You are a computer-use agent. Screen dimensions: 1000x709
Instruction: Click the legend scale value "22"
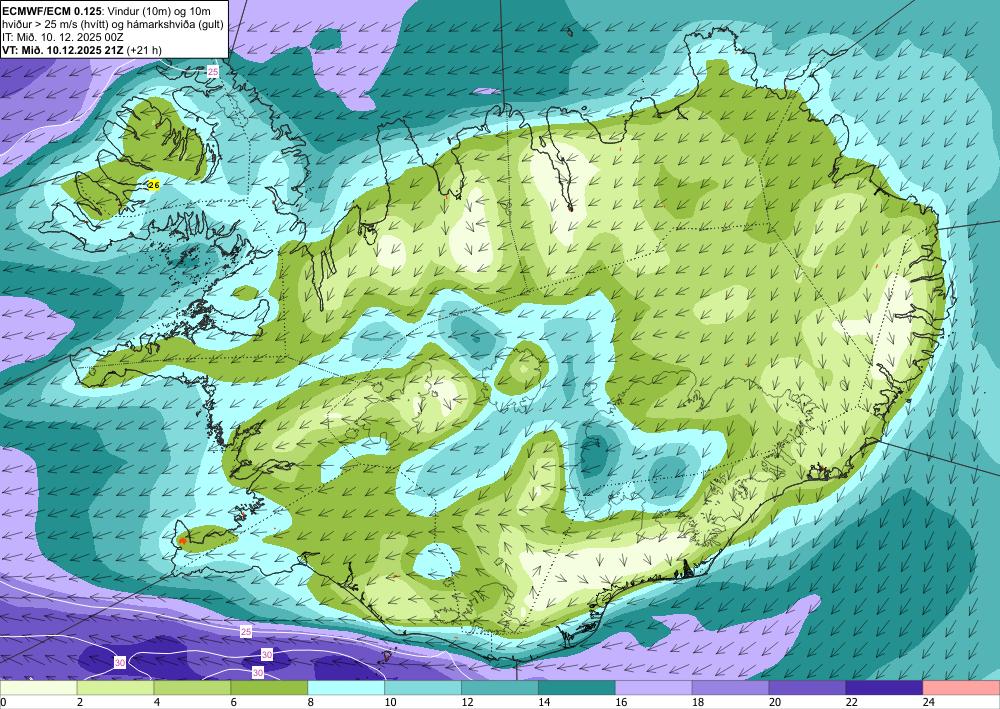[x=851, y=702]
